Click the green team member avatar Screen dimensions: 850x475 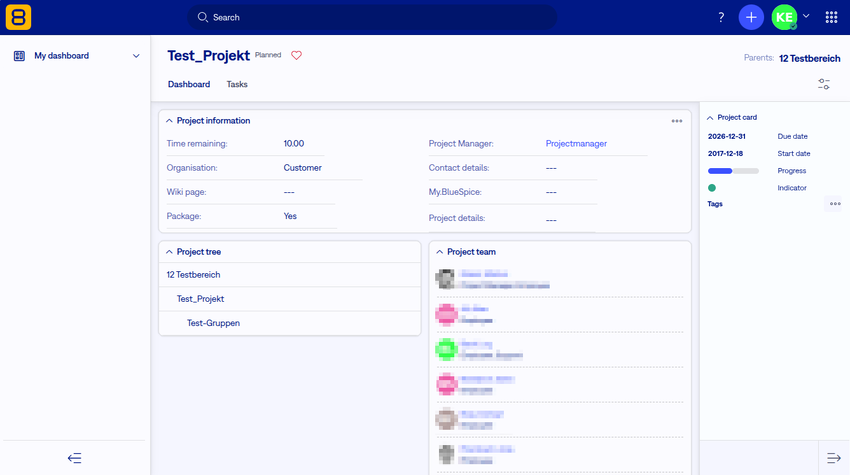[x=446, y=349]
